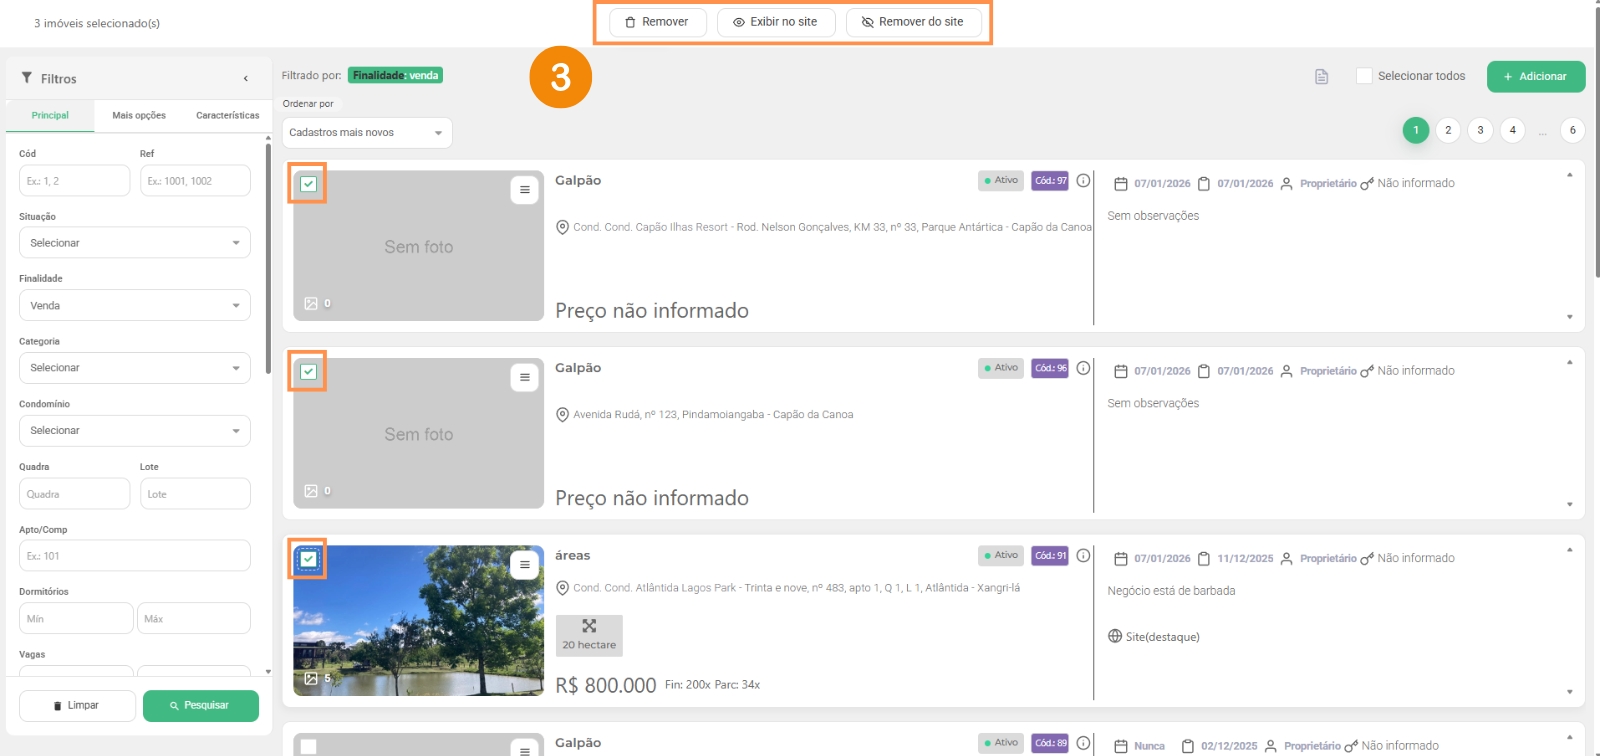The width and height of the screenshot is (1600, 756).
Task: Click the Site(destaque) globe icon
Action: [1115, 637]
